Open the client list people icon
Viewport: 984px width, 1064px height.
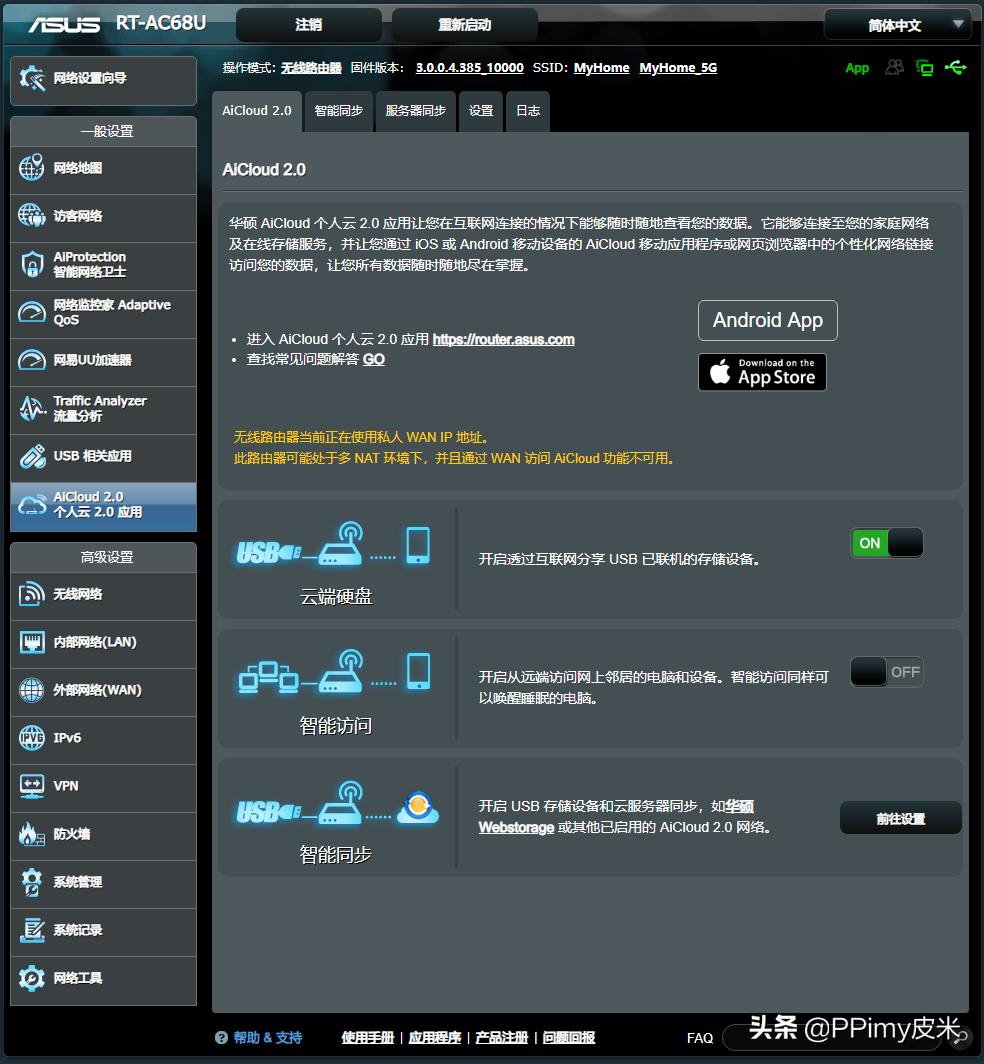893,68
